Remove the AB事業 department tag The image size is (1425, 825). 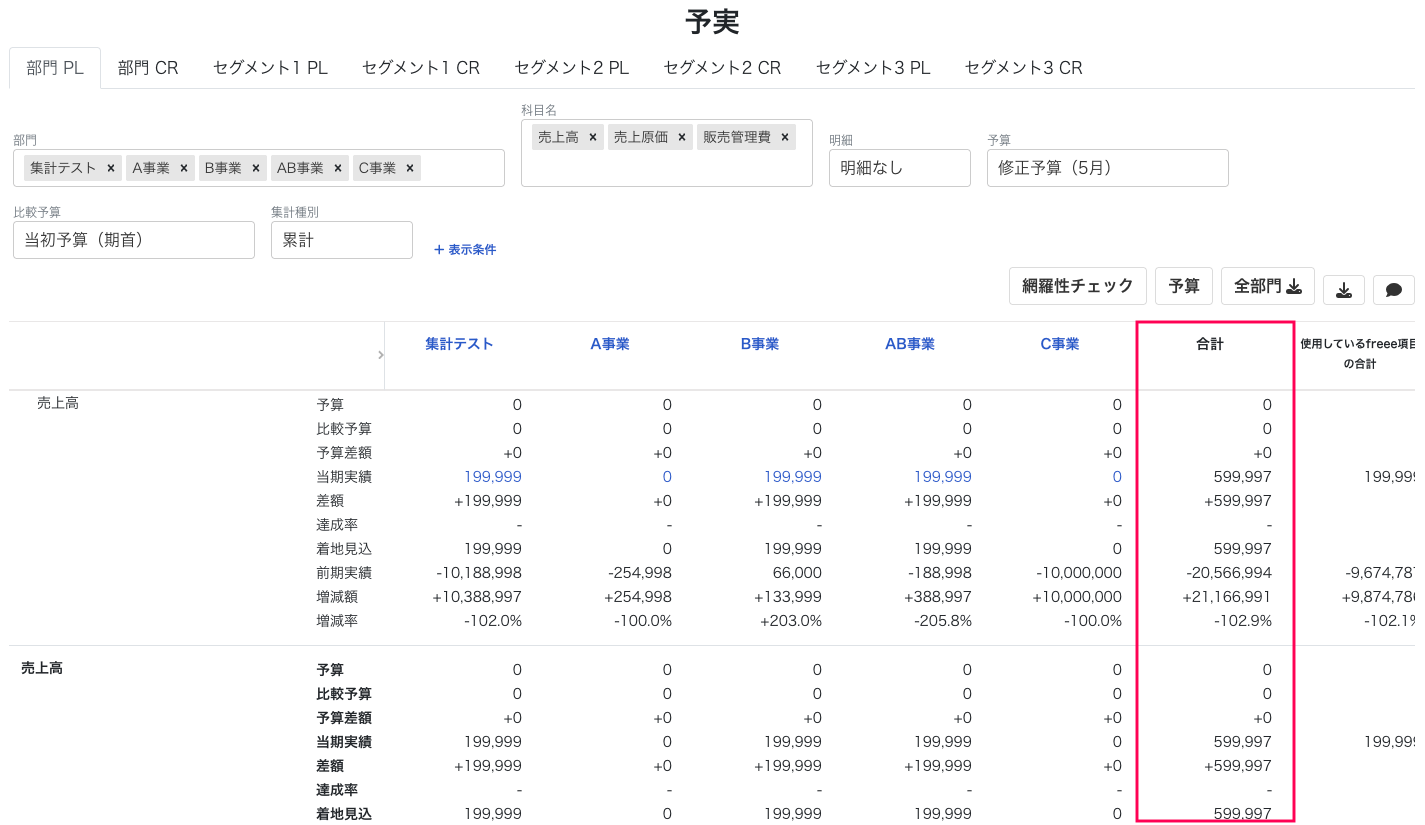(338, 168)
